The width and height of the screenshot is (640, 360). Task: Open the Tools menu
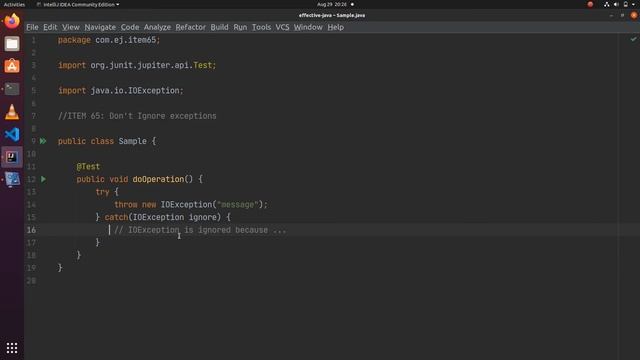261,27
